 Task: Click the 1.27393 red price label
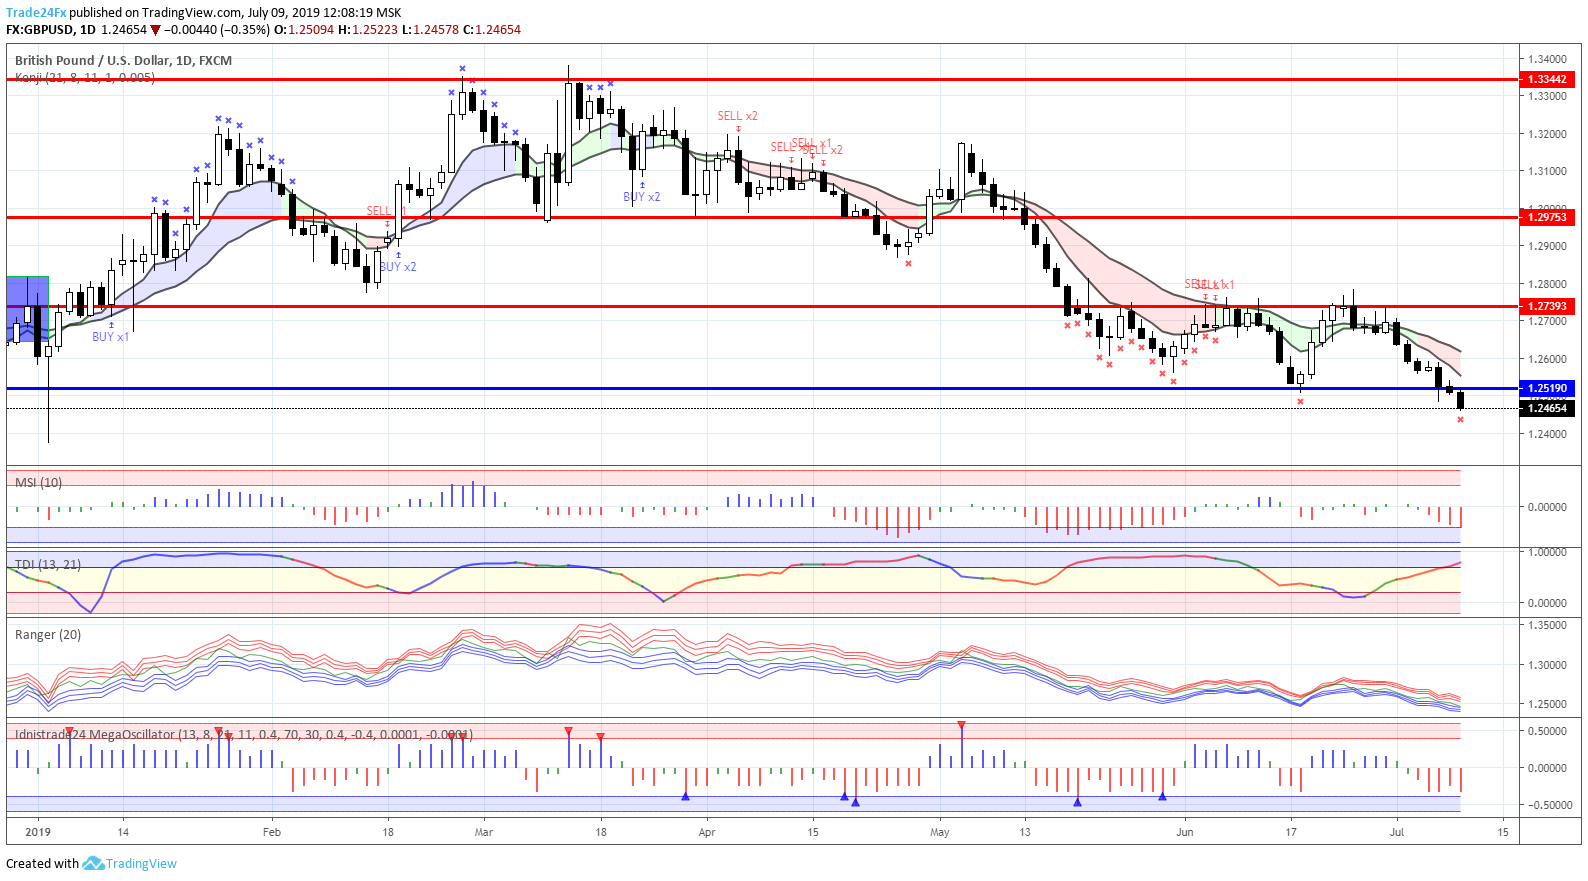point(1547,306)
